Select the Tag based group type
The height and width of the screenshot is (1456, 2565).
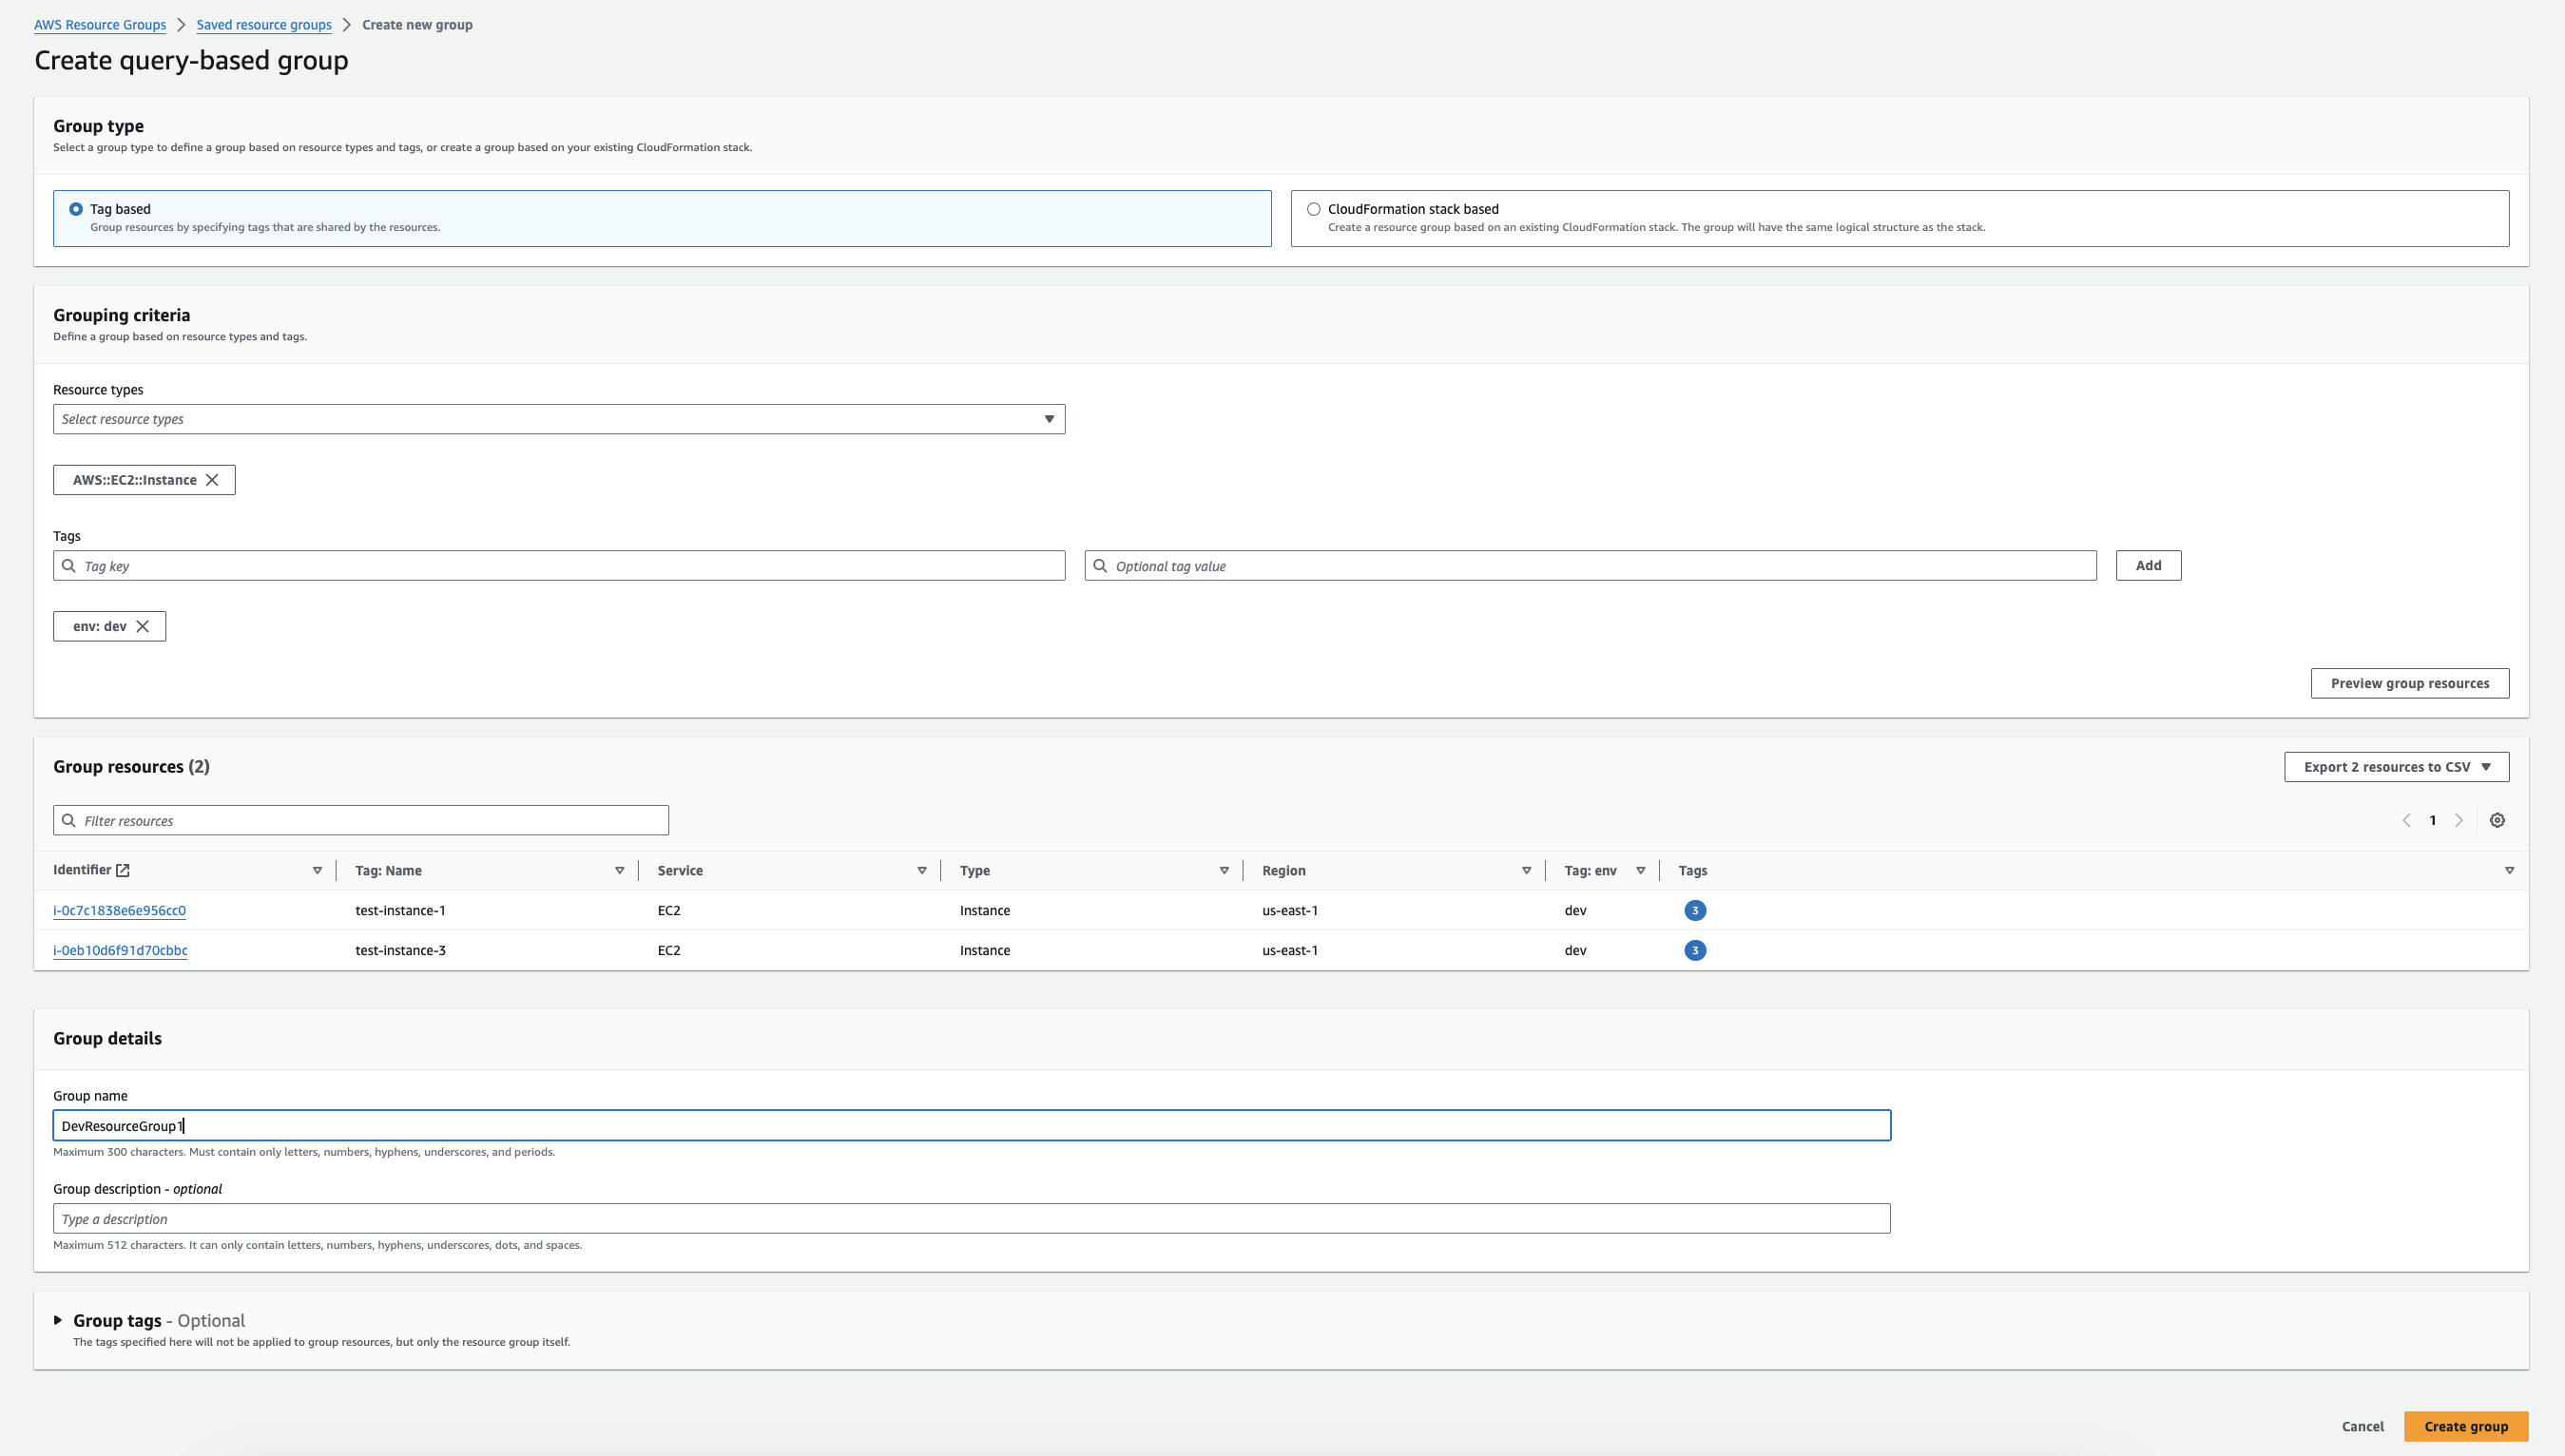[x=76, y=209]
